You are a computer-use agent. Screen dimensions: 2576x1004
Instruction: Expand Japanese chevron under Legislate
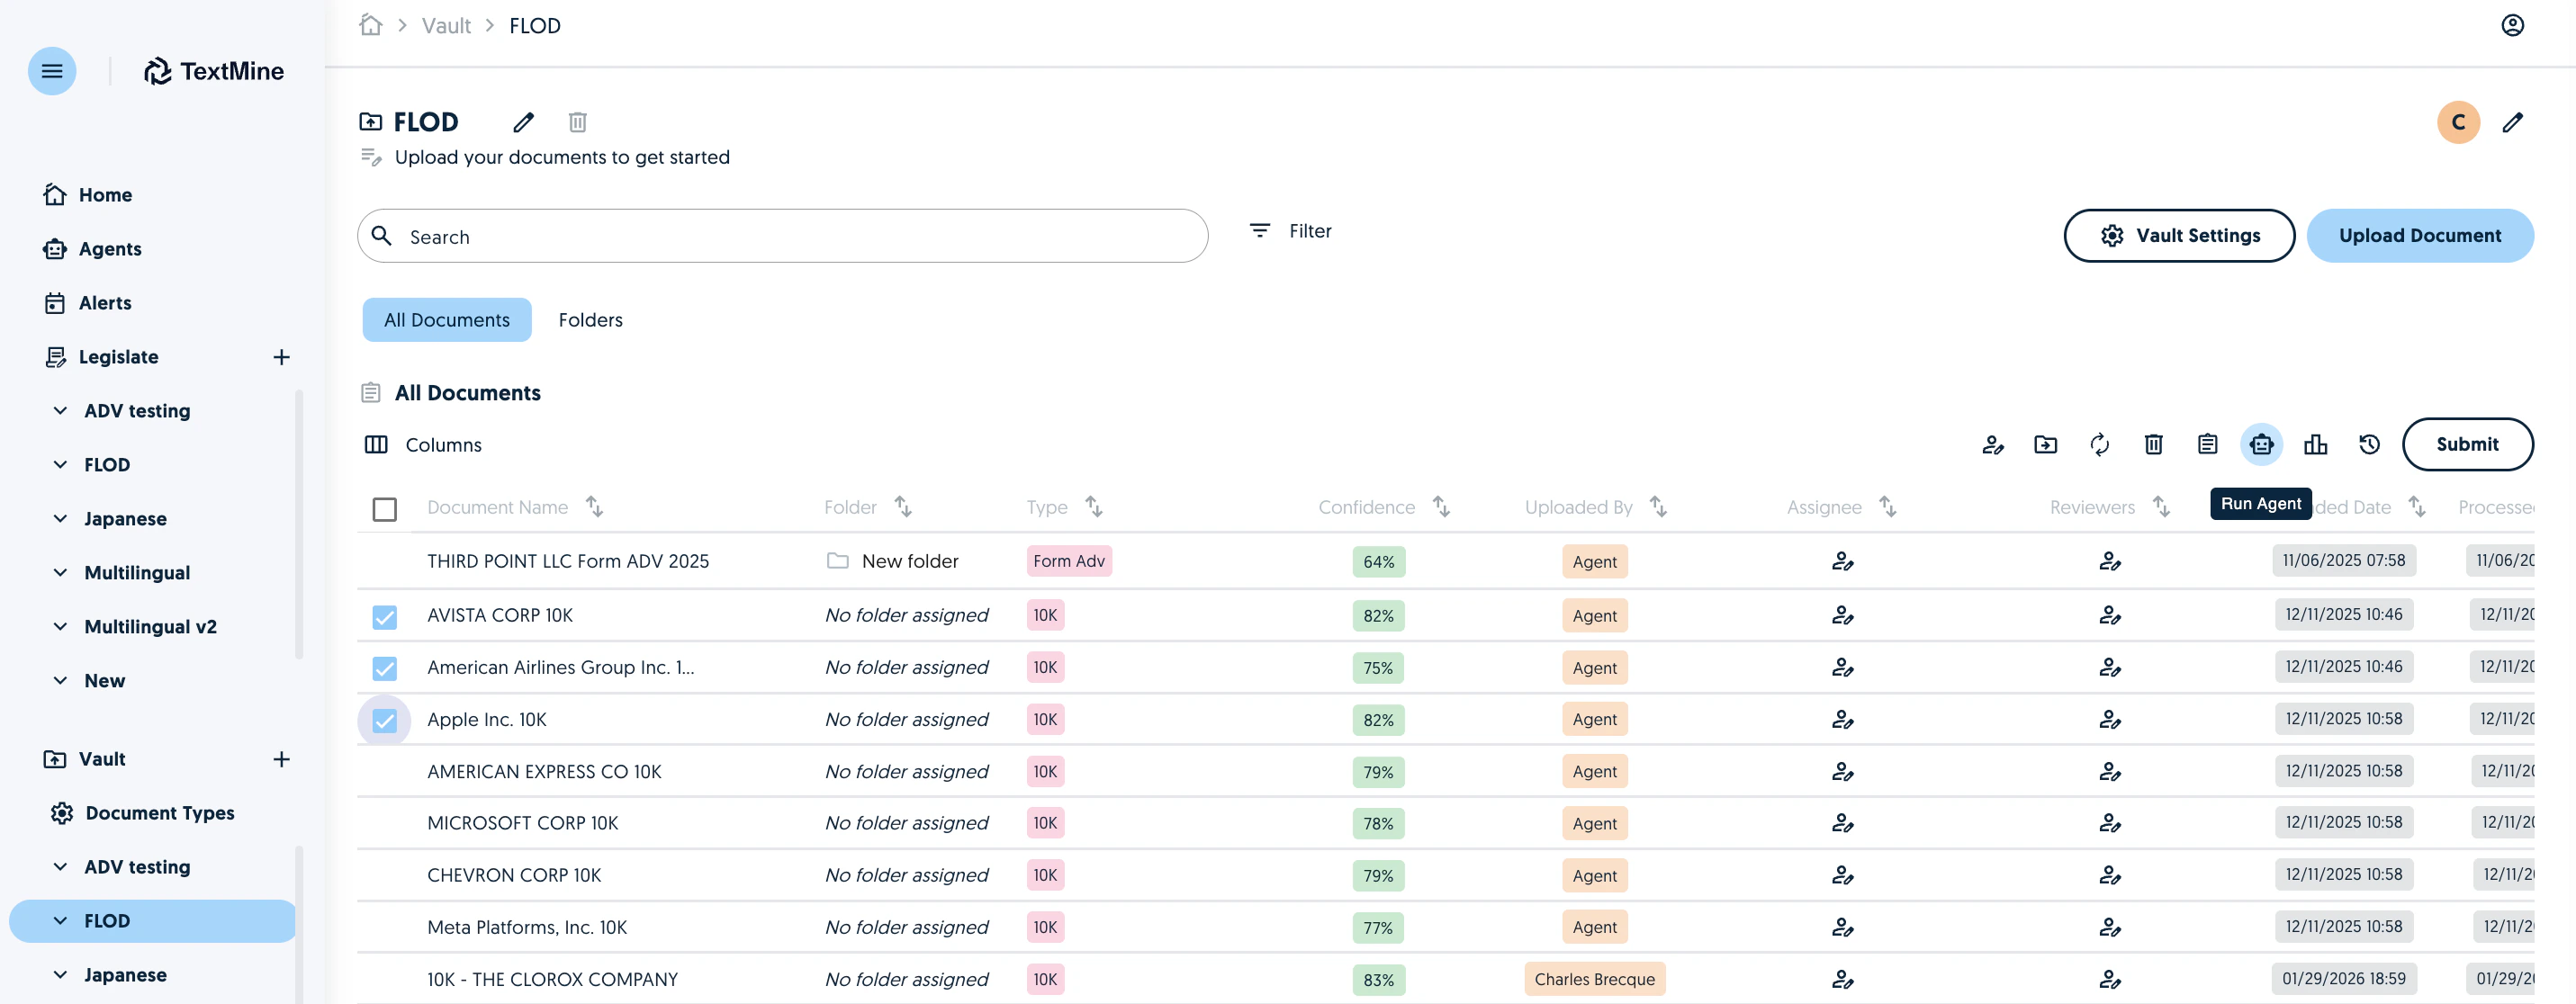click(x=61, y=518)
